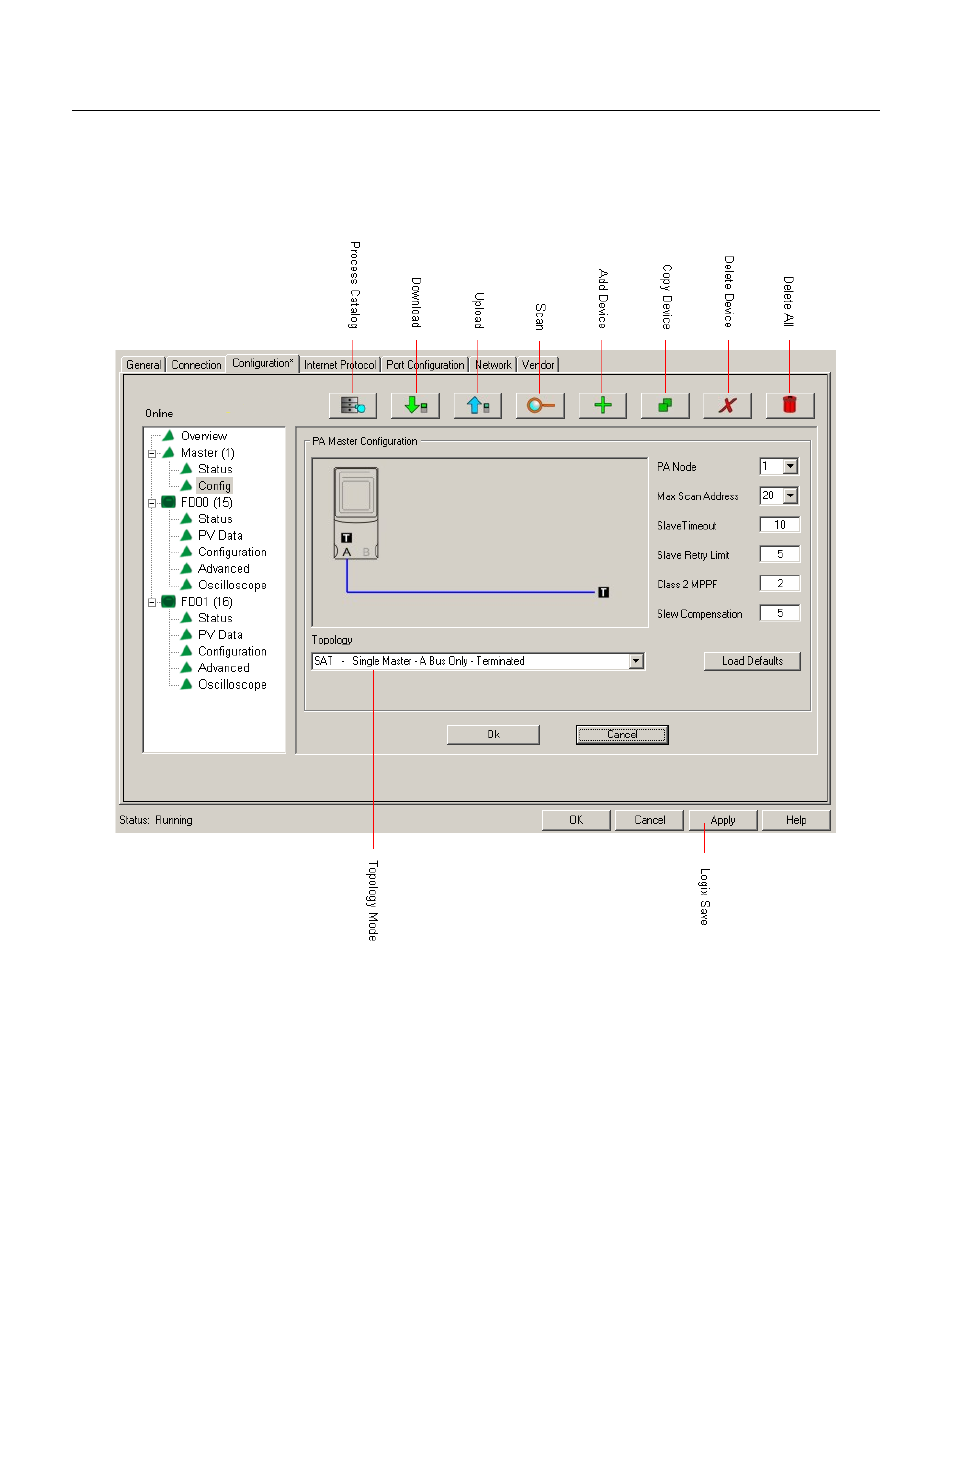This screenshot has width=954, height=1474.
Task: Select Advanced under FD00 (15)
Action: click(x=224, y=569)
